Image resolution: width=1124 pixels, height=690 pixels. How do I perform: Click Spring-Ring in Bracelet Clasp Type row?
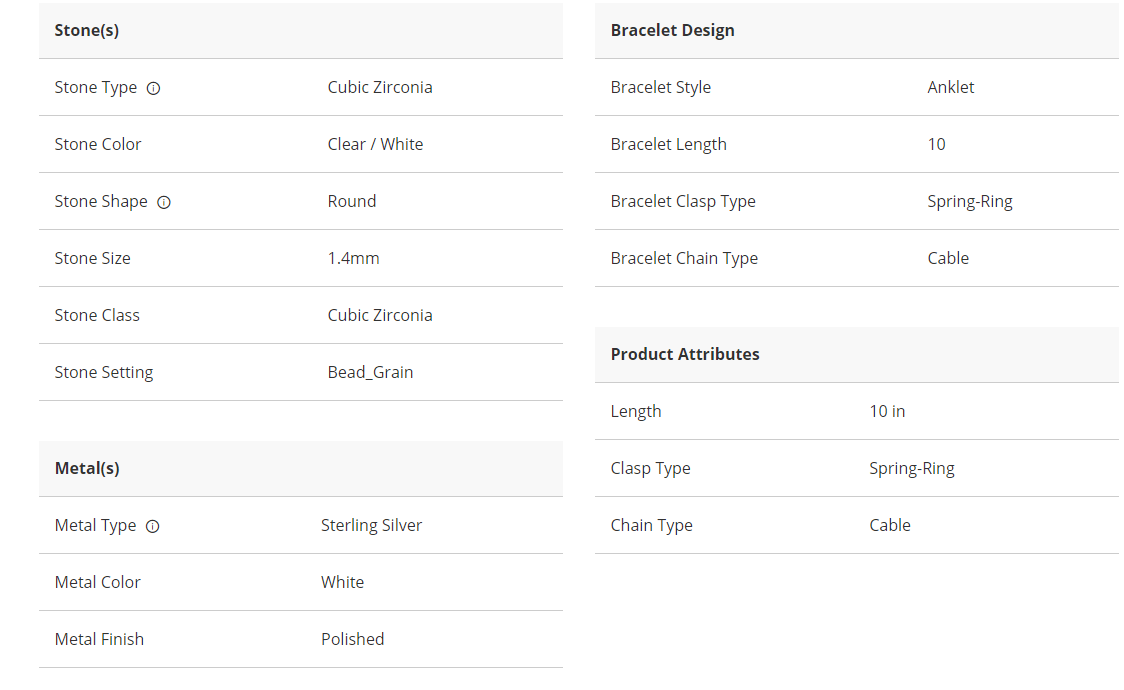tap(969, 201)
